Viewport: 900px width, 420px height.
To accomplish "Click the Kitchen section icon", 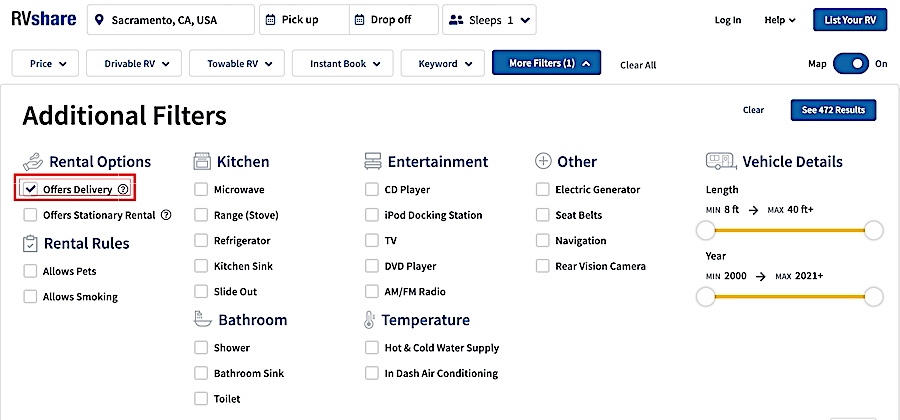I will click(x=201, y=161).
